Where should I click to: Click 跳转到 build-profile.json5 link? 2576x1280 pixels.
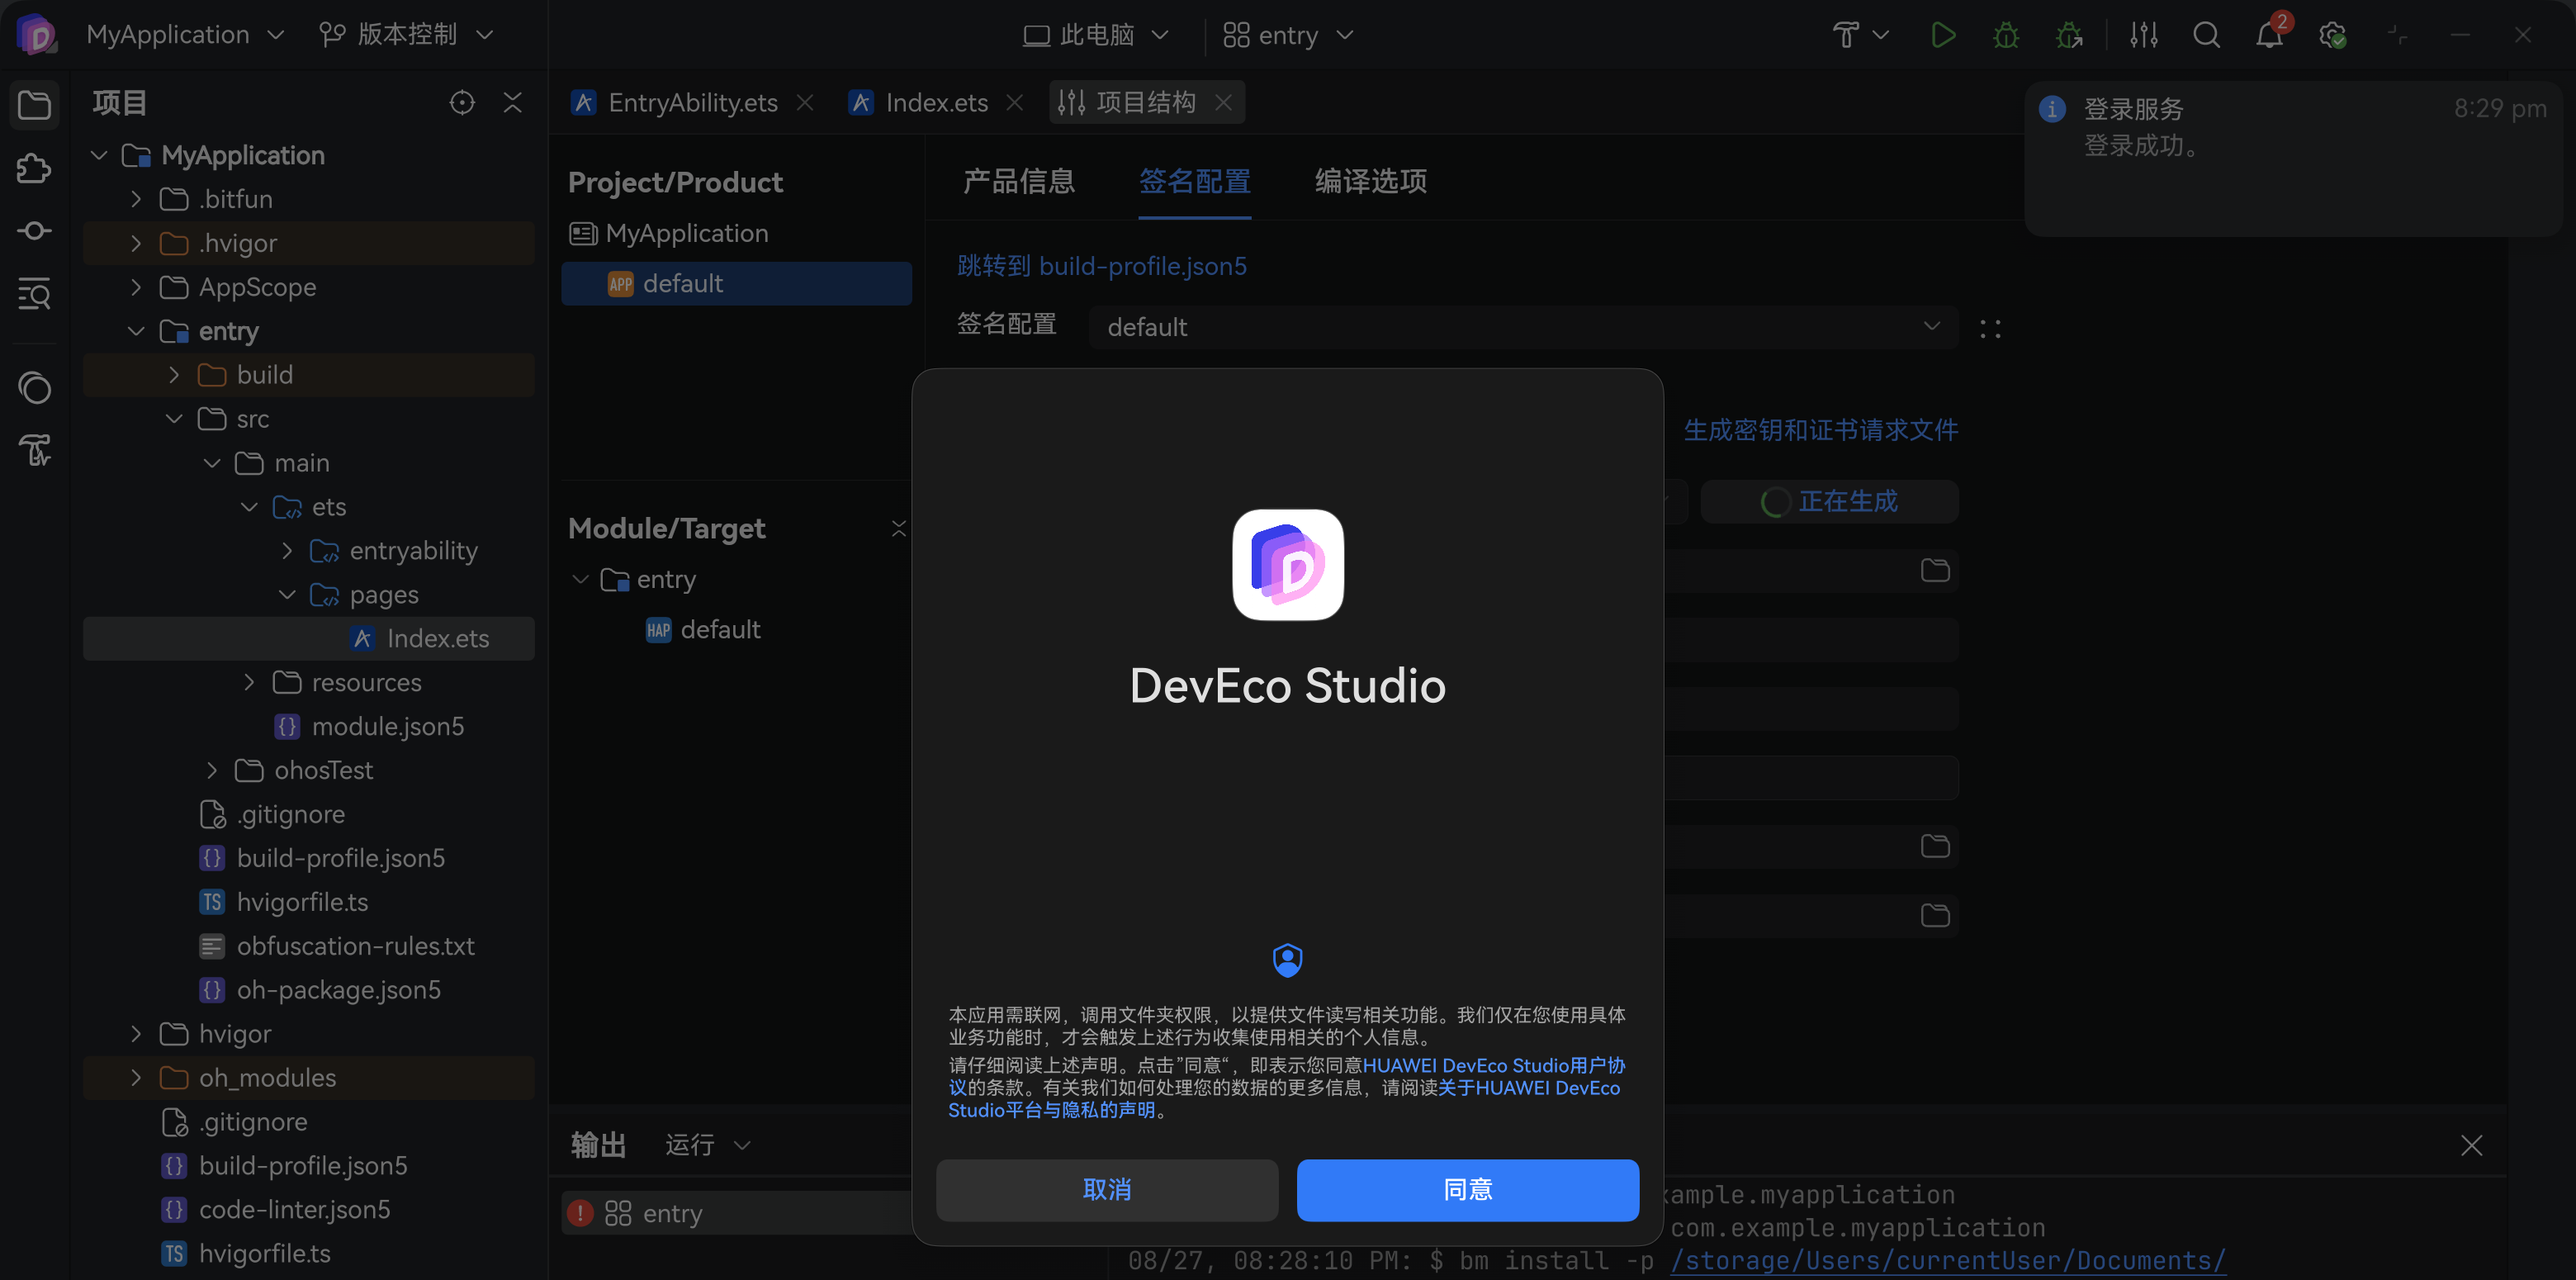tap(1101, 267)
